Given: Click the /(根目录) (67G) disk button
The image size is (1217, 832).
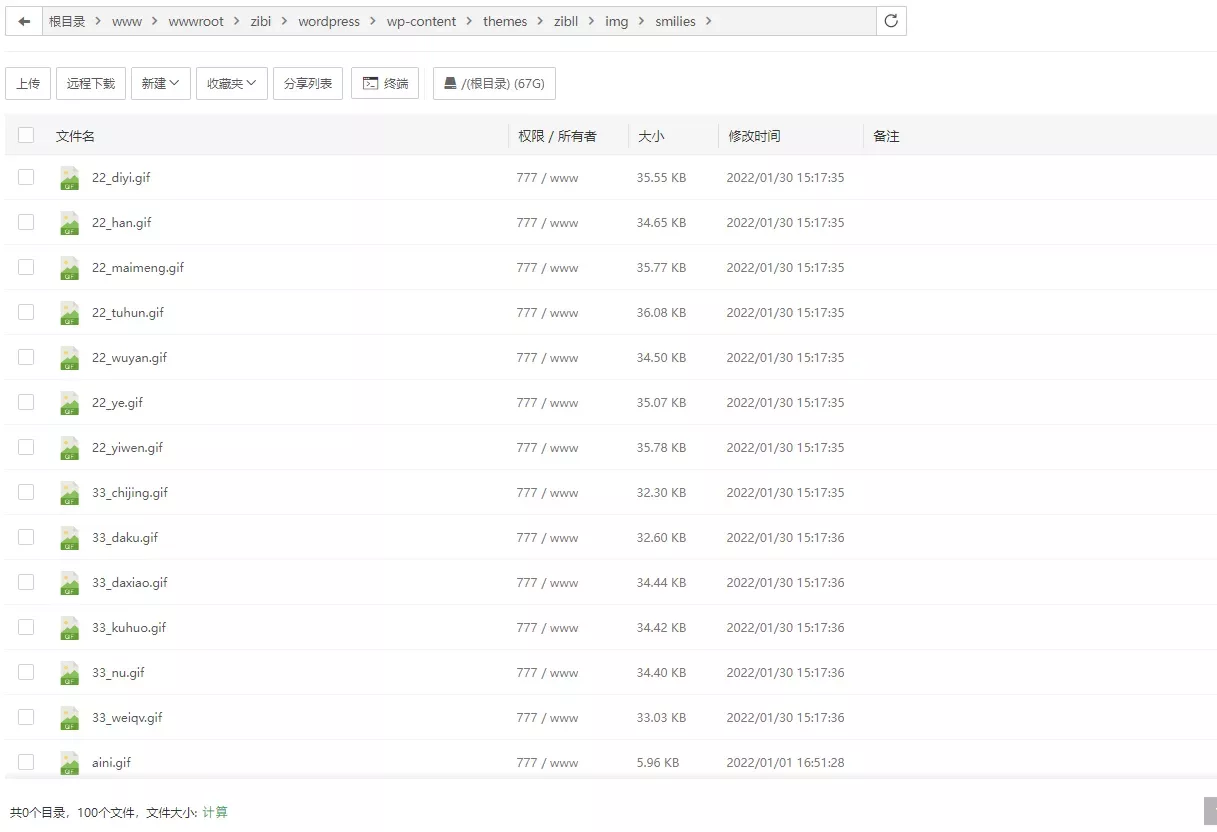Looking at the screenshot, I should (494, 84).
